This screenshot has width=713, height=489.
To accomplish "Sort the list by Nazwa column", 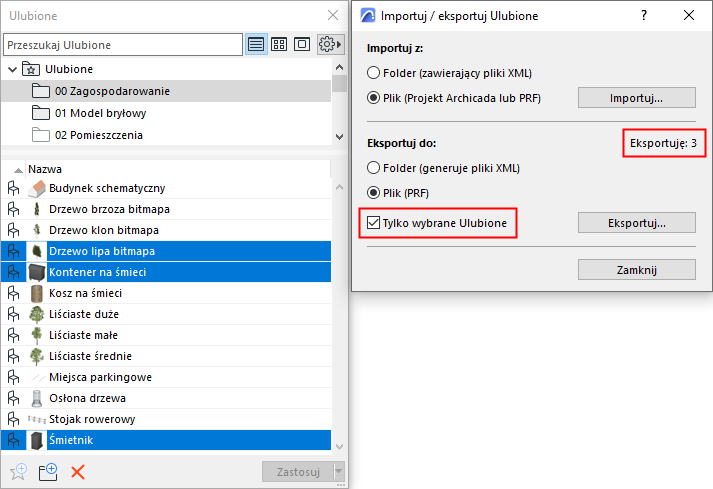I will (x=45, y=170).
